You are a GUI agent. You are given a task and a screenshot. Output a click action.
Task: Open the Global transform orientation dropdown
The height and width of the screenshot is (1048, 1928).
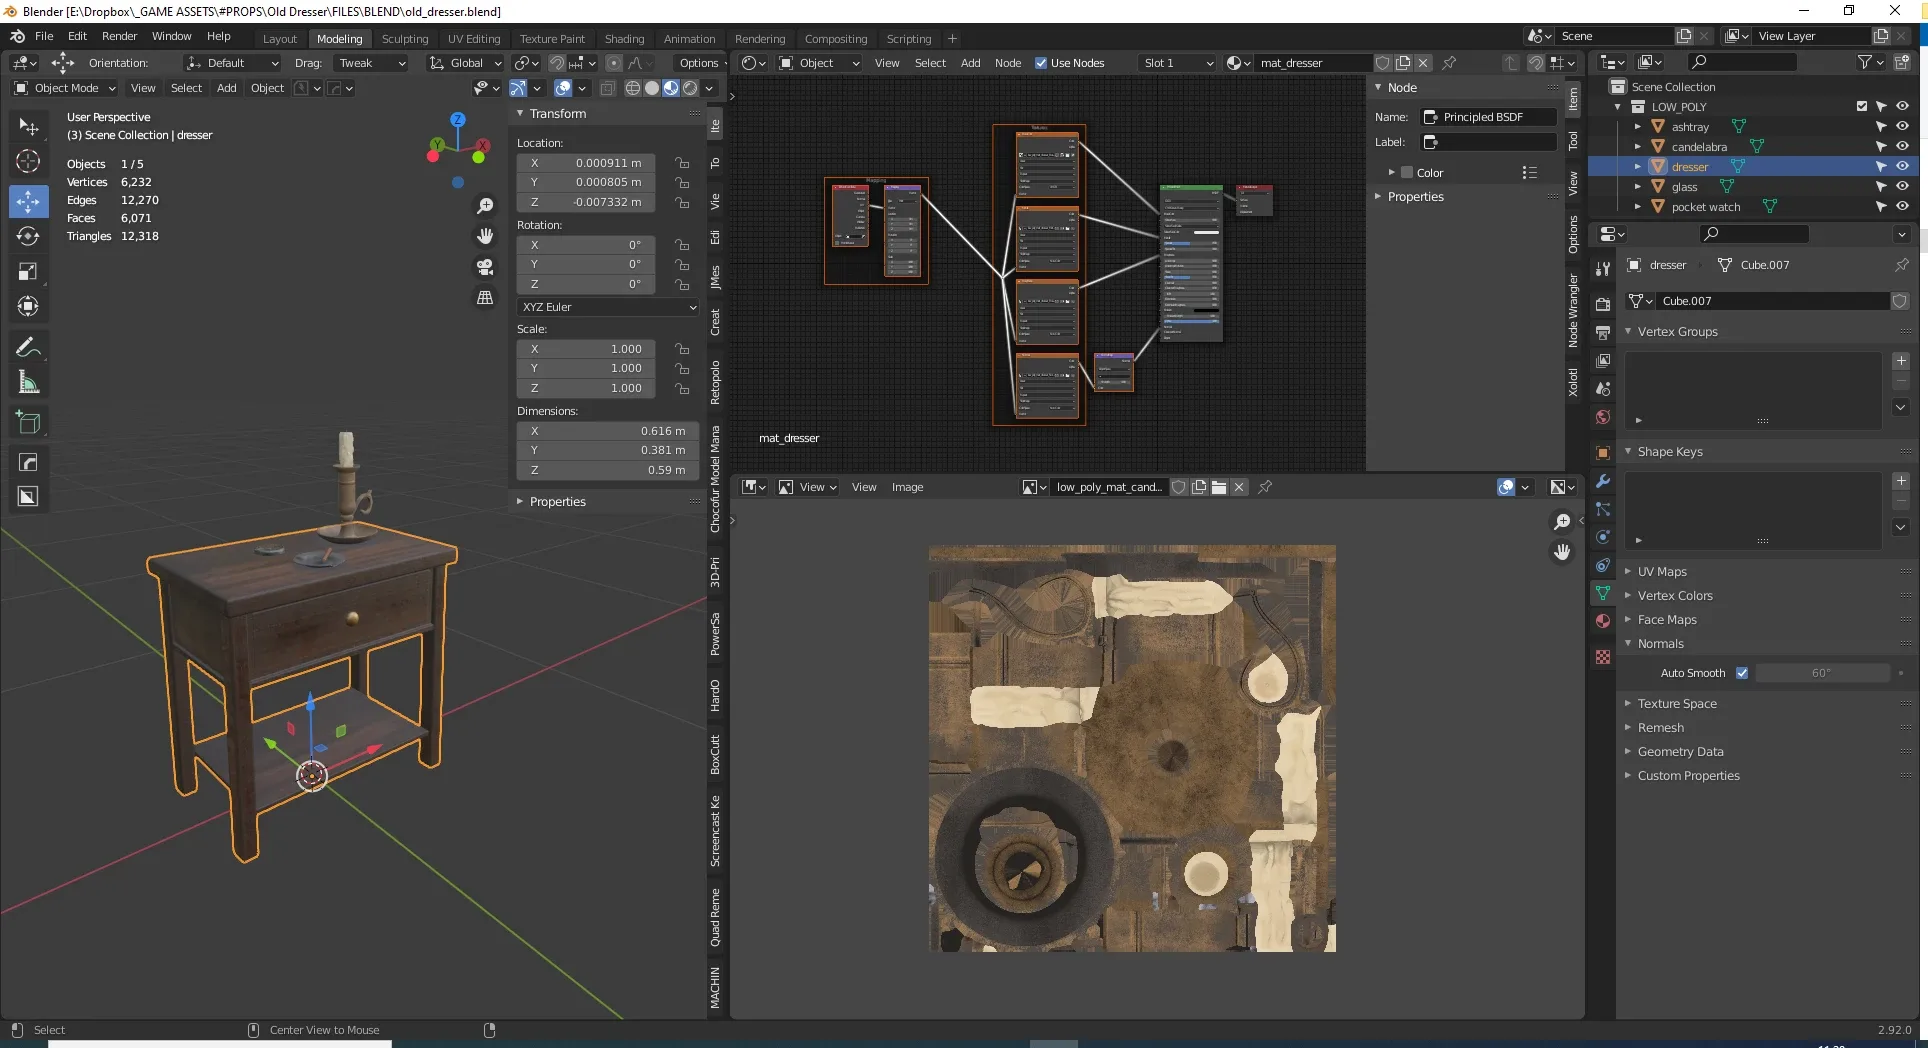click(465, 63)
